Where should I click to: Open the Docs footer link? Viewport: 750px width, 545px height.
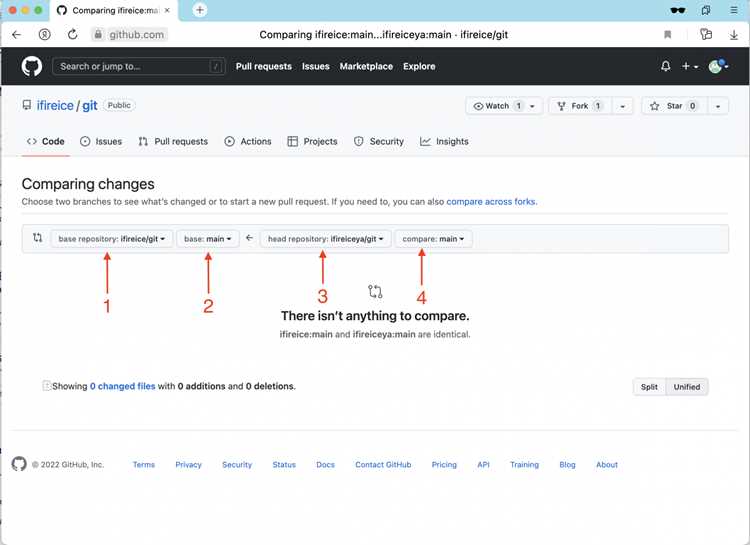[x=325, y=465]
